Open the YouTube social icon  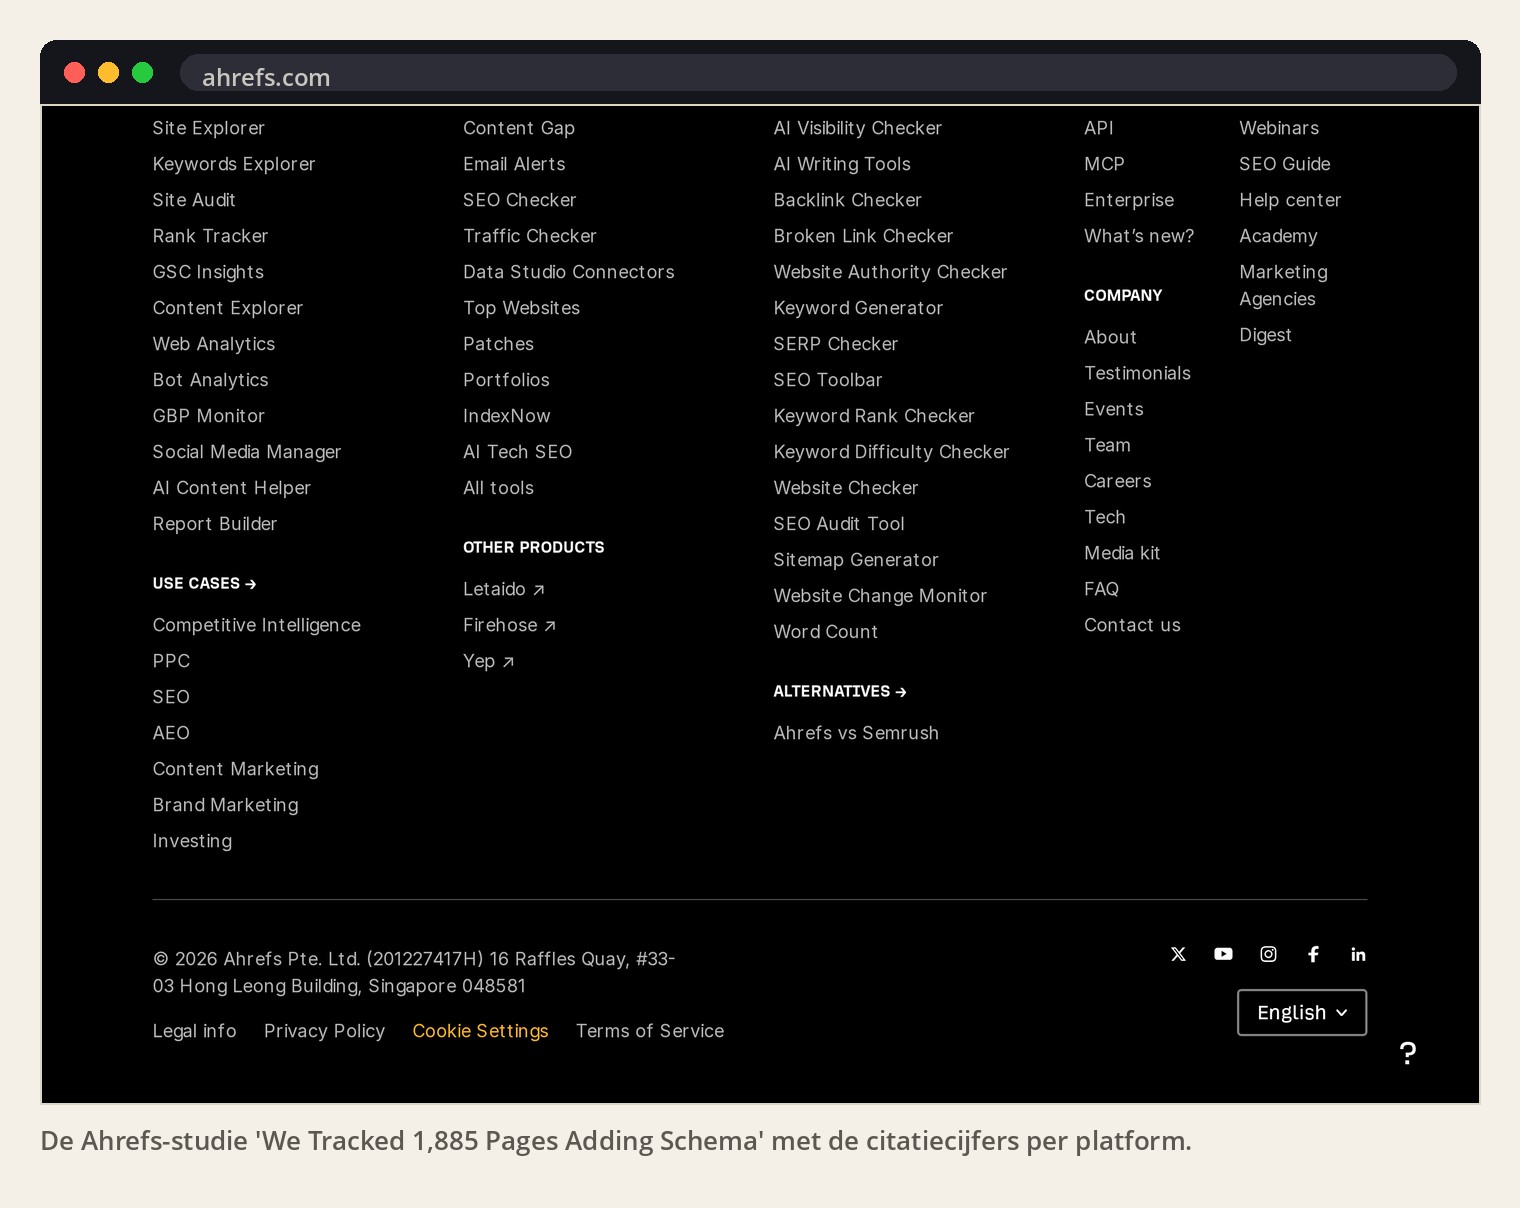coord(1223,954)
